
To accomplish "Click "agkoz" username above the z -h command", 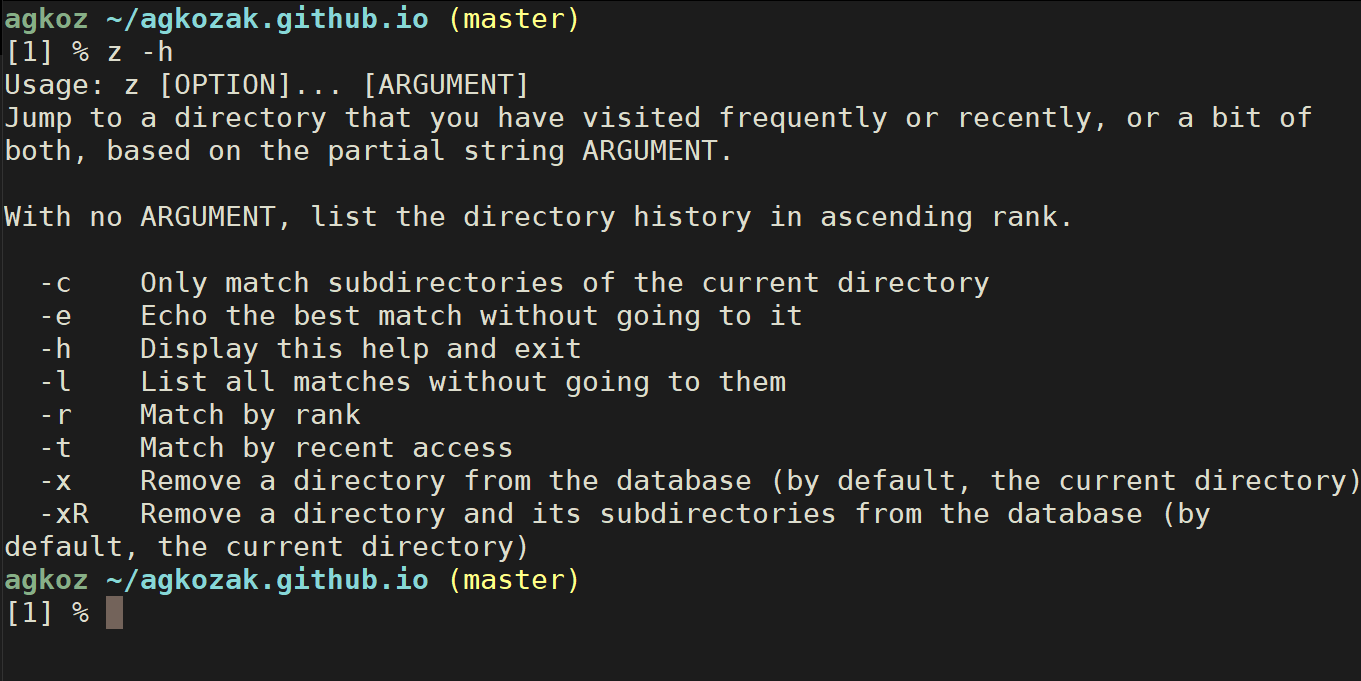I will coord(47,19).
